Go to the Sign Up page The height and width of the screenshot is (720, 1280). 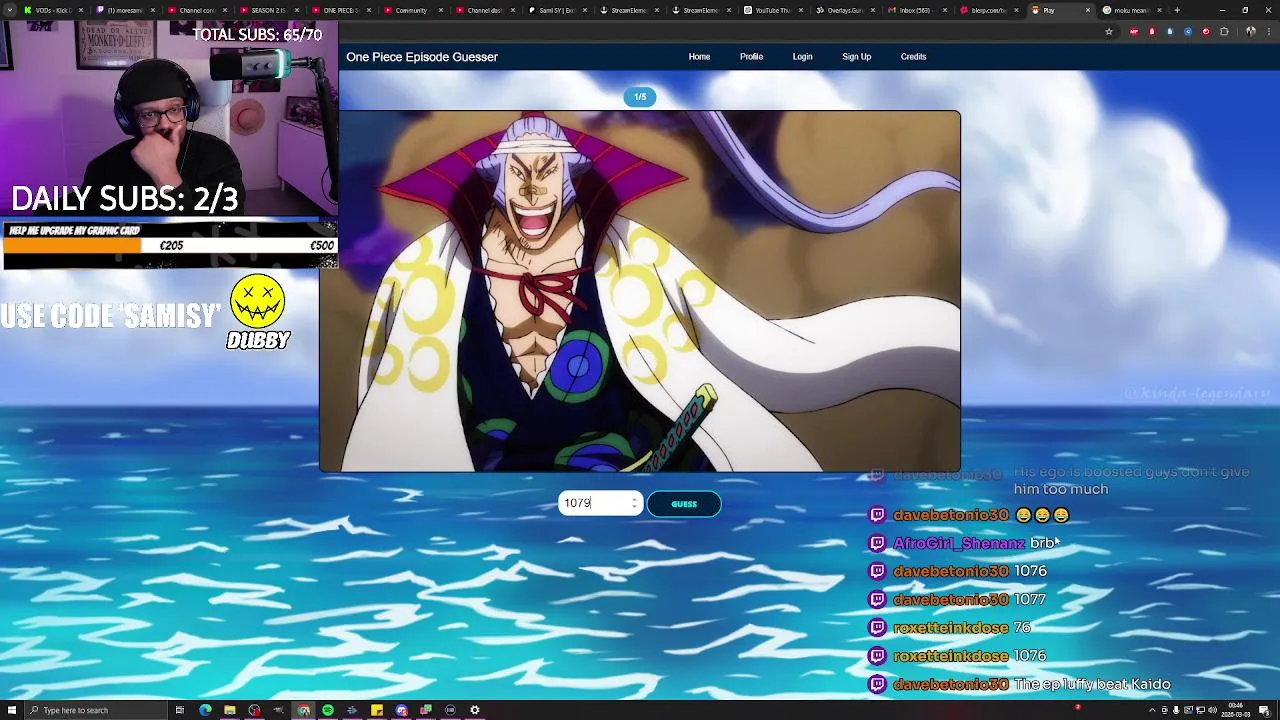point(856,57)
